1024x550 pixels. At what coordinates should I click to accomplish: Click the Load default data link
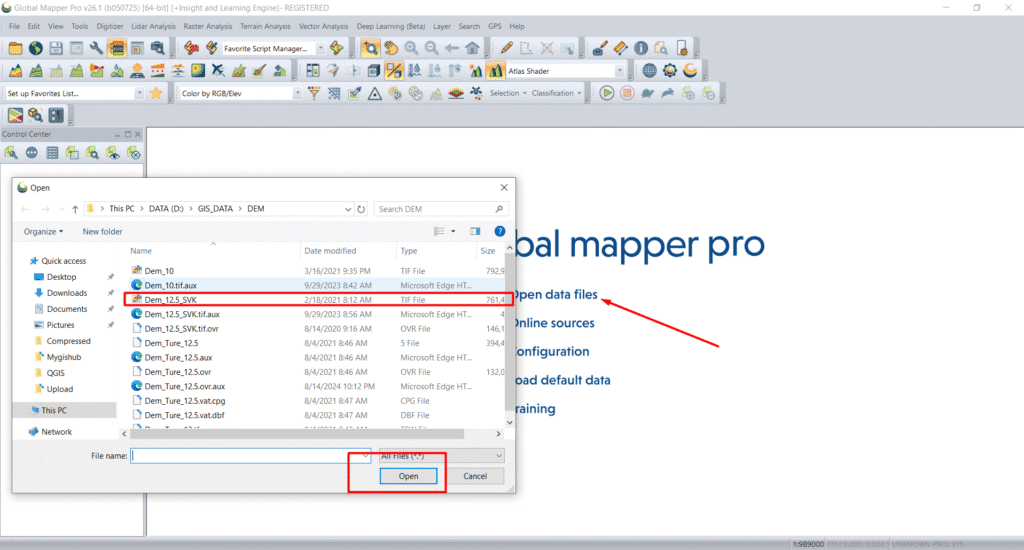(562, 380)
